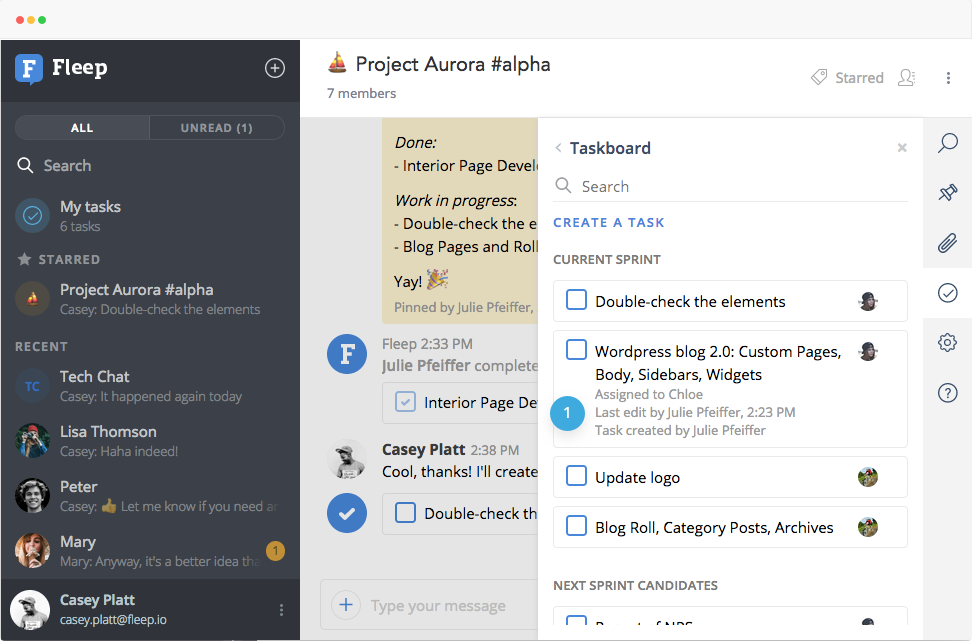Open help with the question mark icon

click(x=947, y=392)
